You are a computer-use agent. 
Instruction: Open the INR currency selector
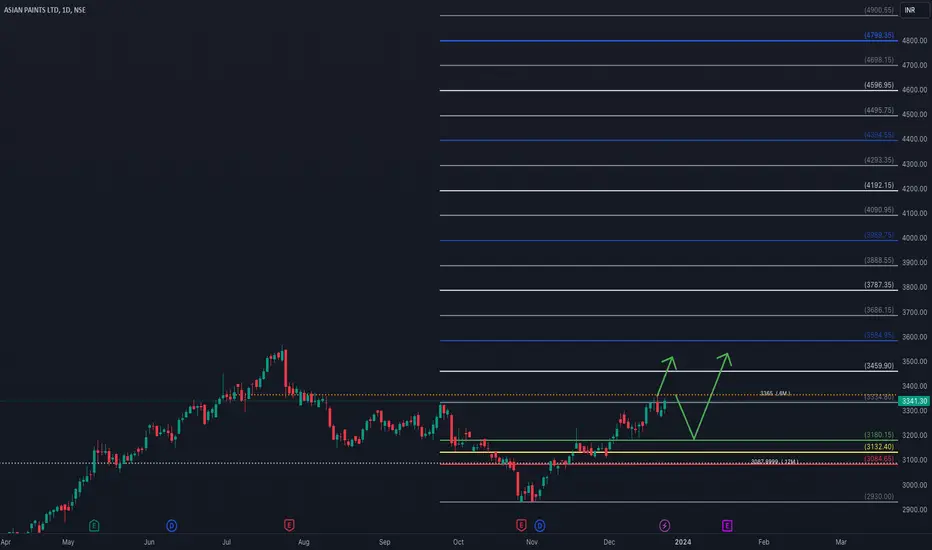click(914, 10)
